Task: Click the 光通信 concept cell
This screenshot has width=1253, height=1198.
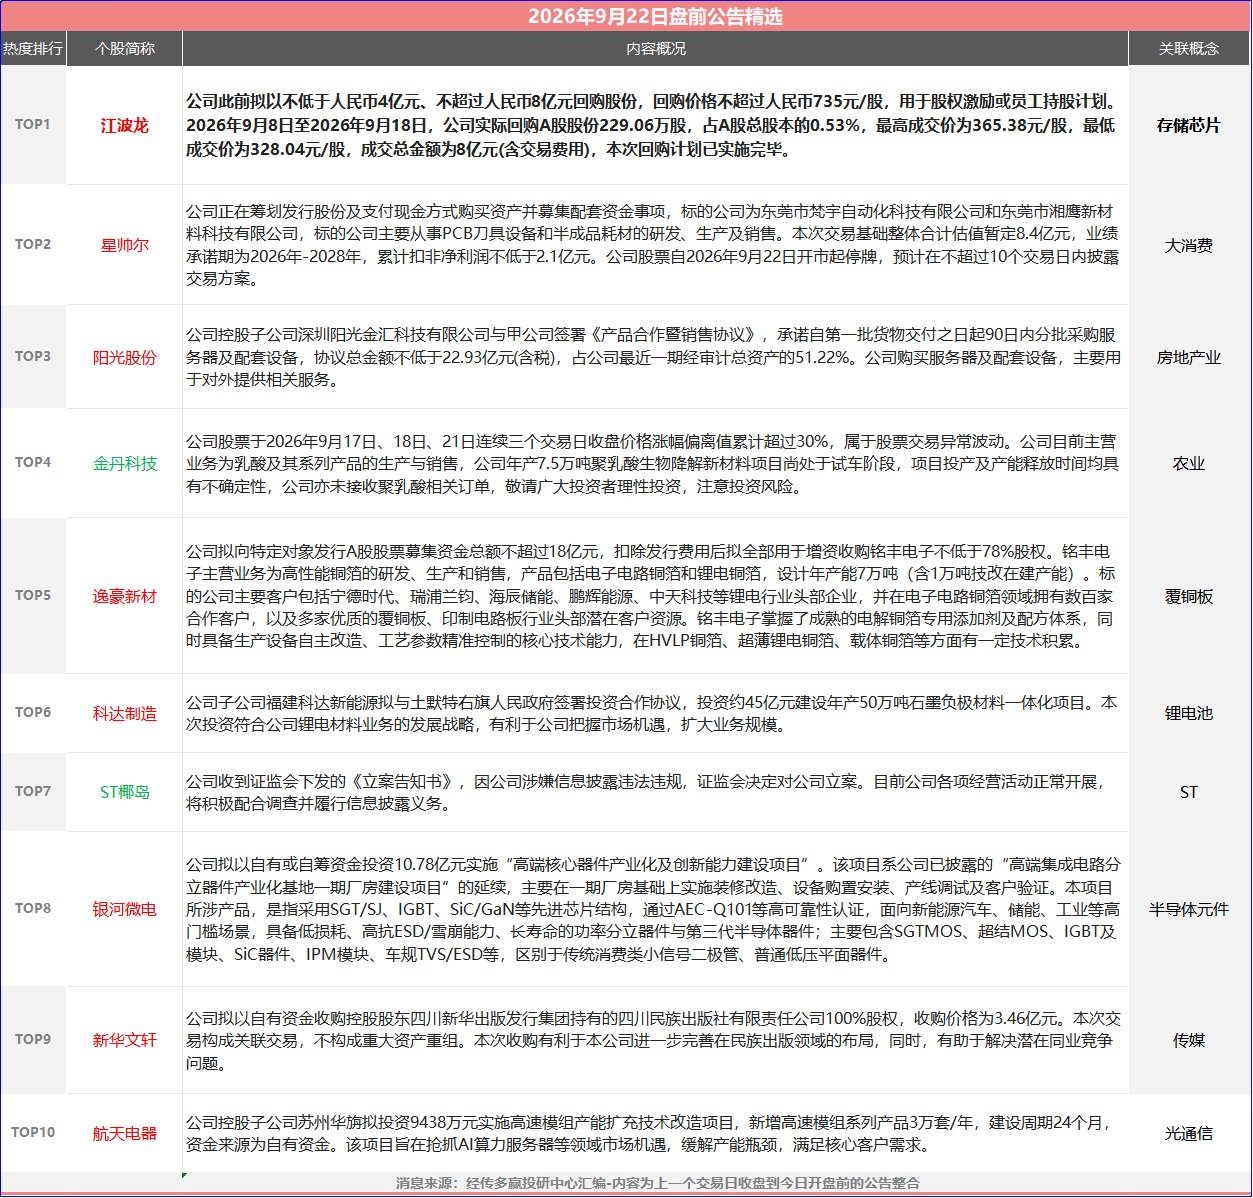Action: click(x=1189, y=1133)
